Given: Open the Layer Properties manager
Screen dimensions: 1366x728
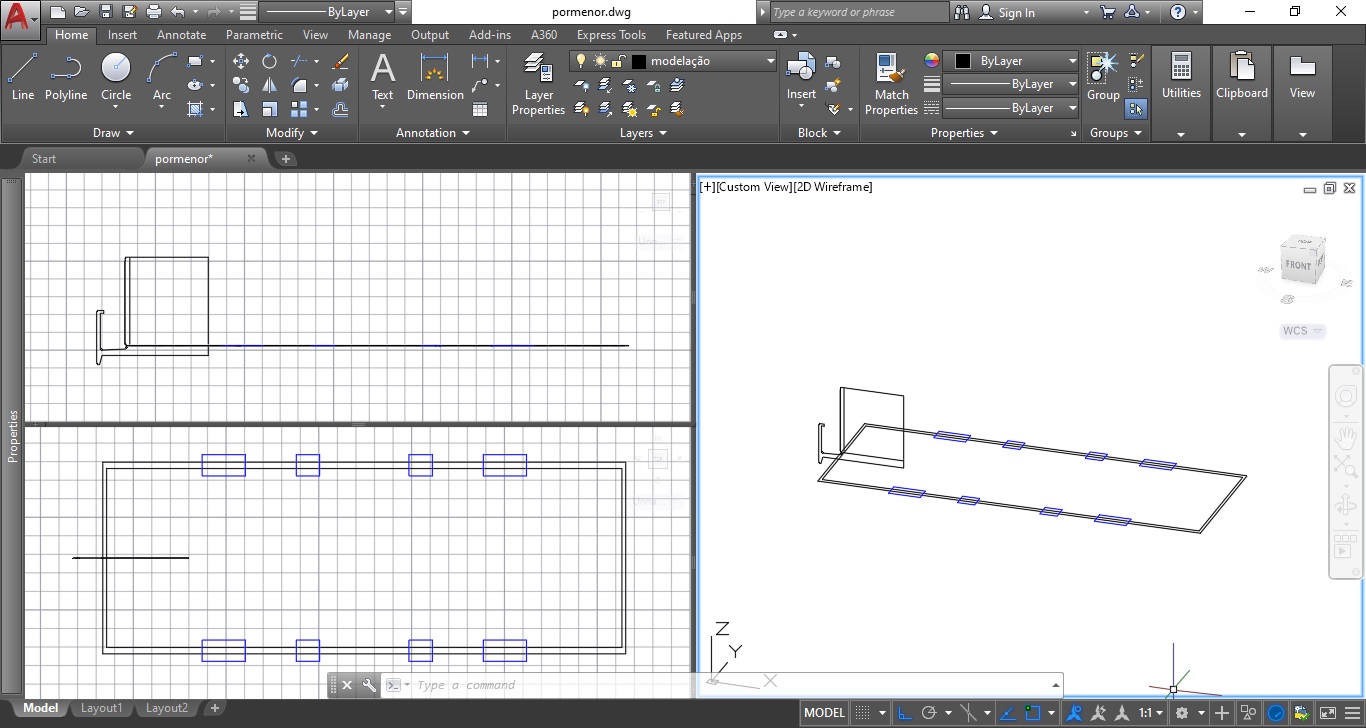Looking at the screenshot, I should (538, 84).
